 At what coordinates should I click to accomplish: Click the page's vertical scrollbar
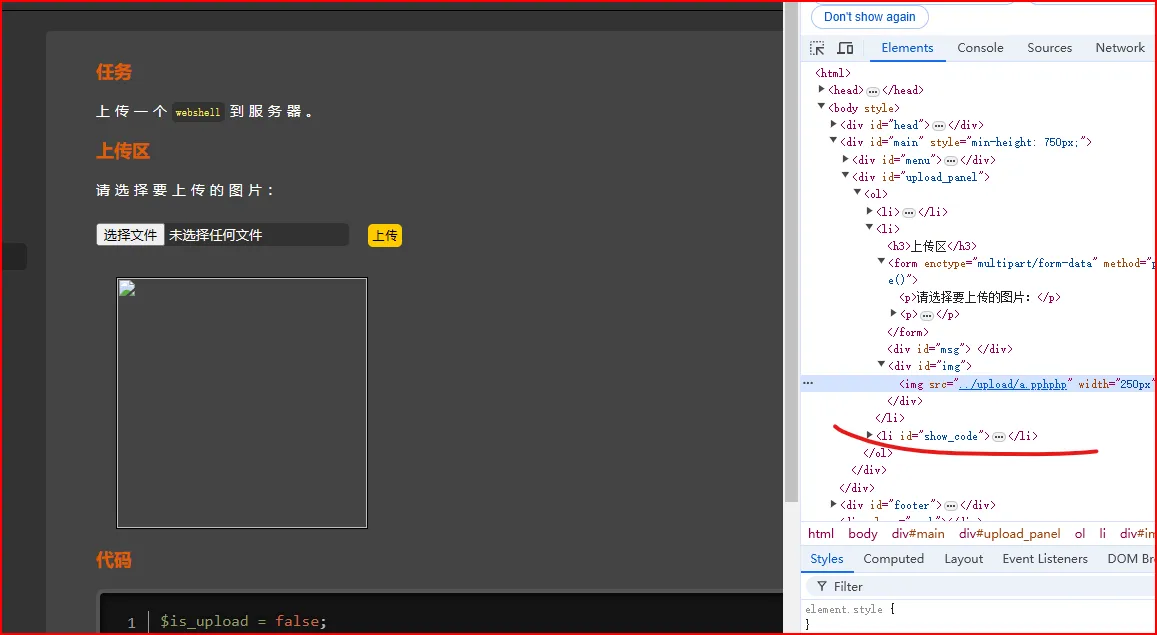coord(791,251)
